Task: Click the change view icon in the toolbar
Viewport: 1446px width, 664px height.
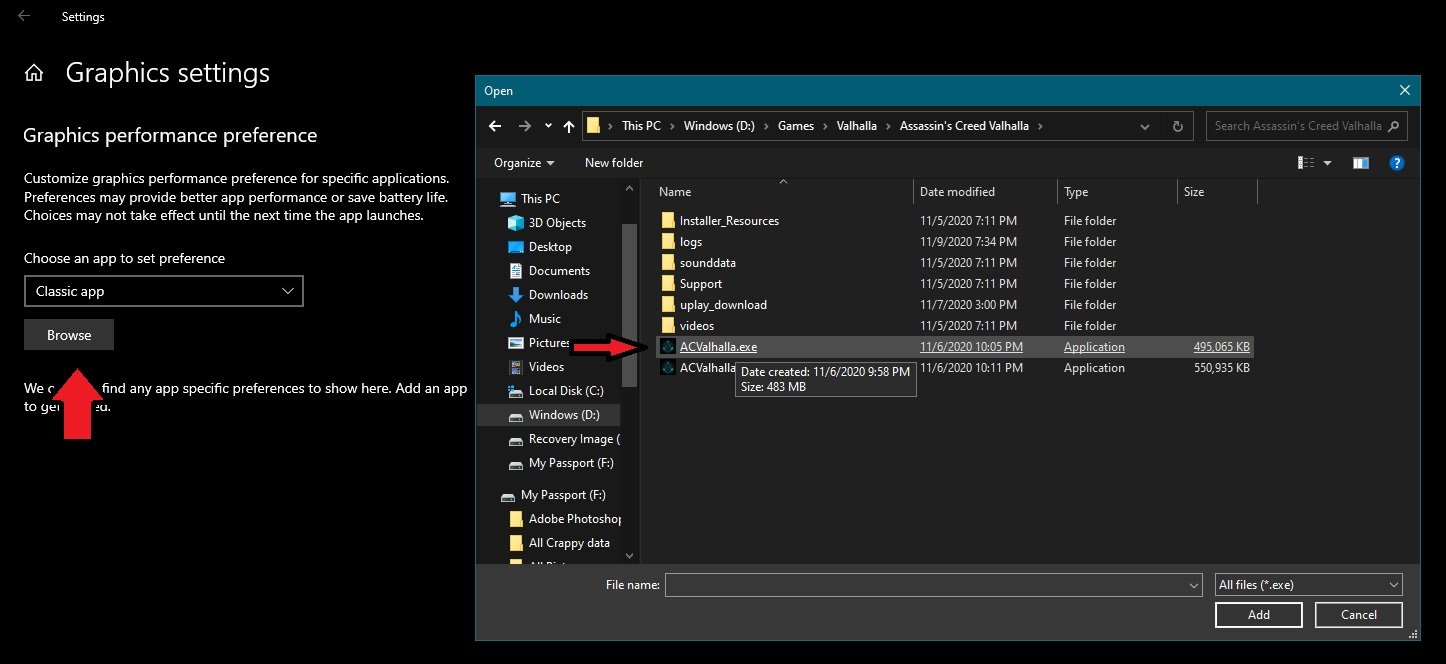Action: click(1305, 163)
